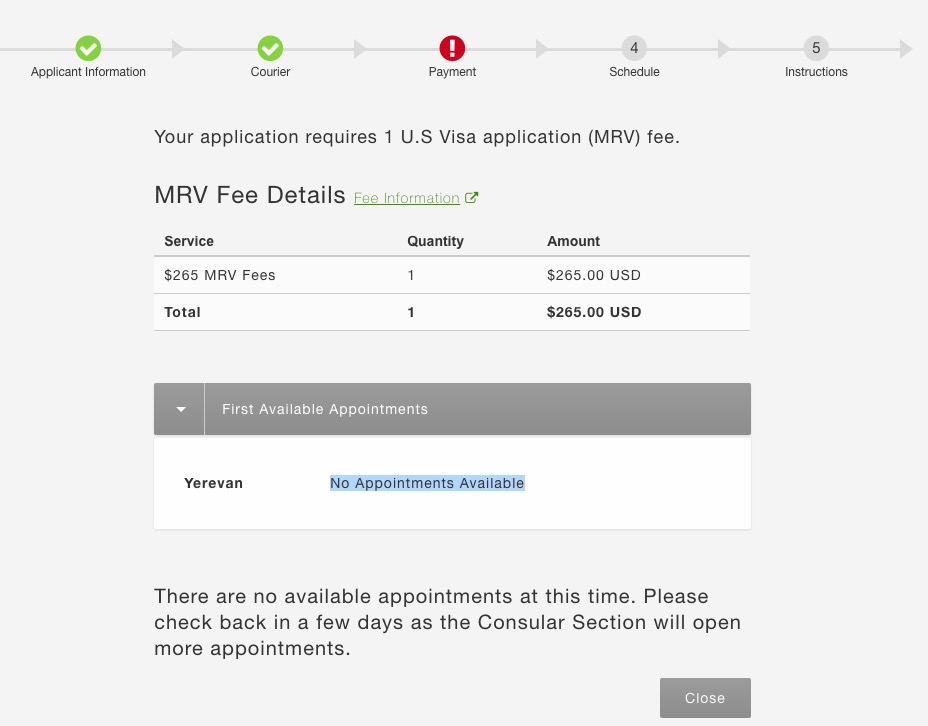Open the Instructions step label
This screenshot has width=928, height=726.
816,72
